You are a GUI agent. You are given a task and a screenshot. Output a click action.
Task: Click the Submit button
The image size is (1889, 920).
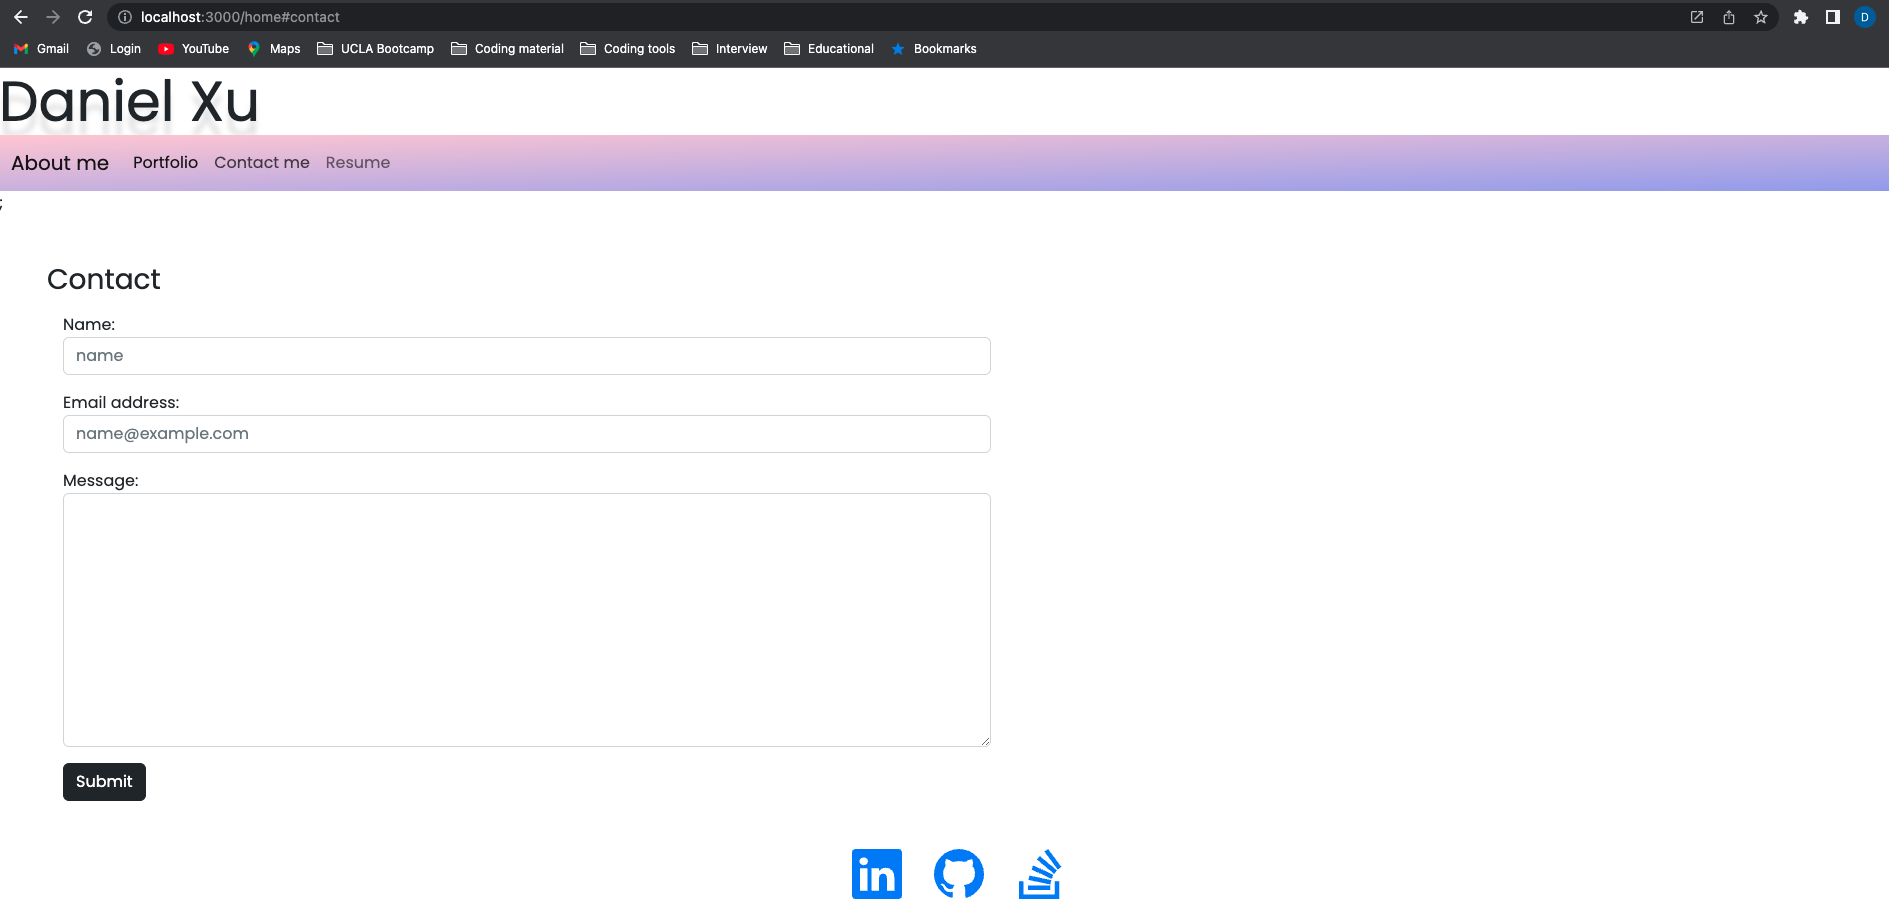103,781
